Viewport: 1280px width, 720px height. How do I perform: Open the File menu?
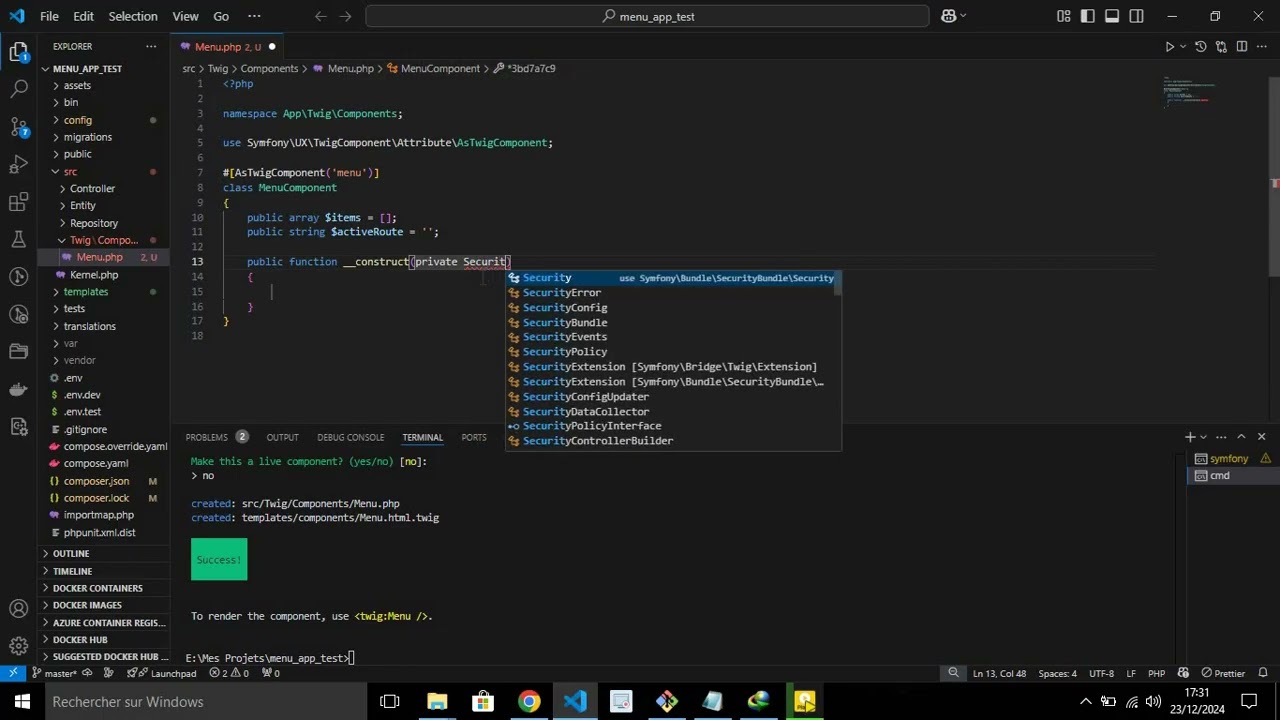coord(49,16)
